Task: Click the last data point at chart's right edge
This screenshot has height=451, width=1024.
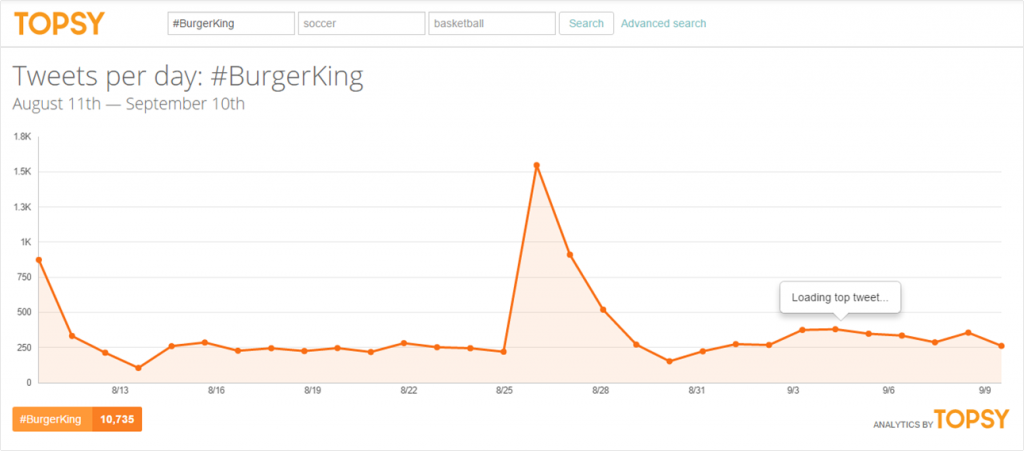Action: (1001, 346)
